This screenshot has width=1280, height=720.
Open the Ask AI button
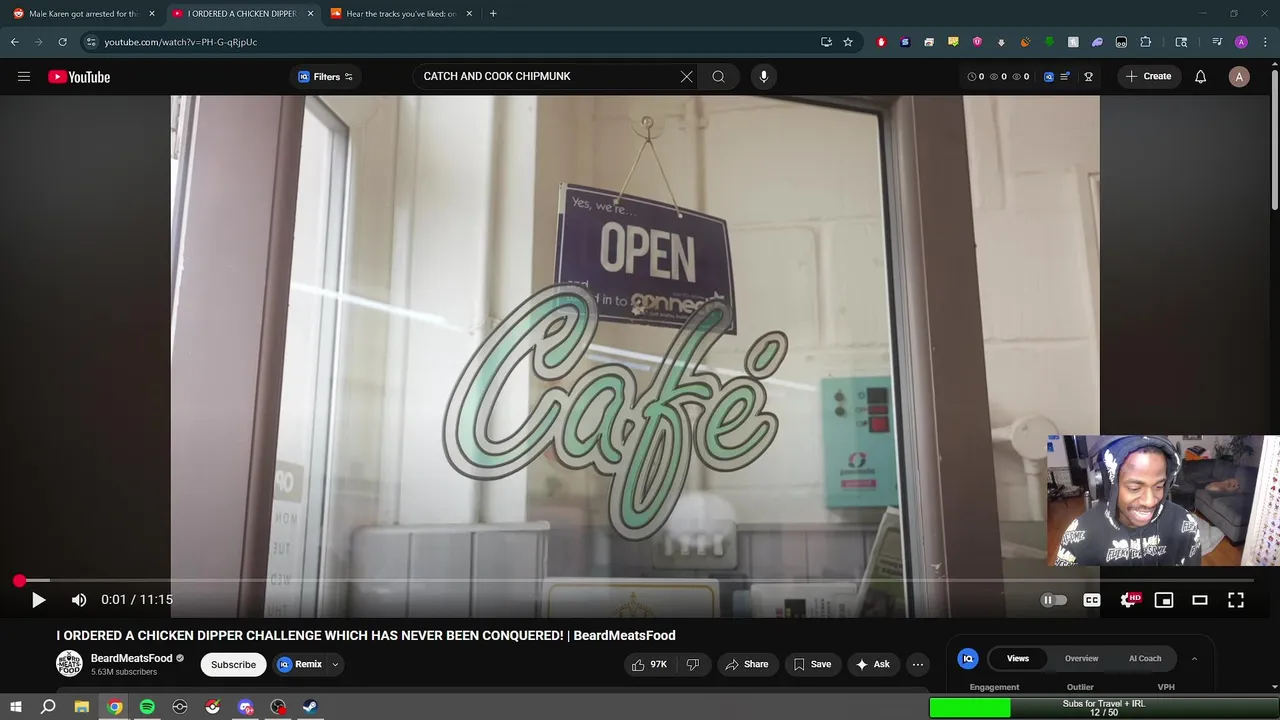click(873, 664)
